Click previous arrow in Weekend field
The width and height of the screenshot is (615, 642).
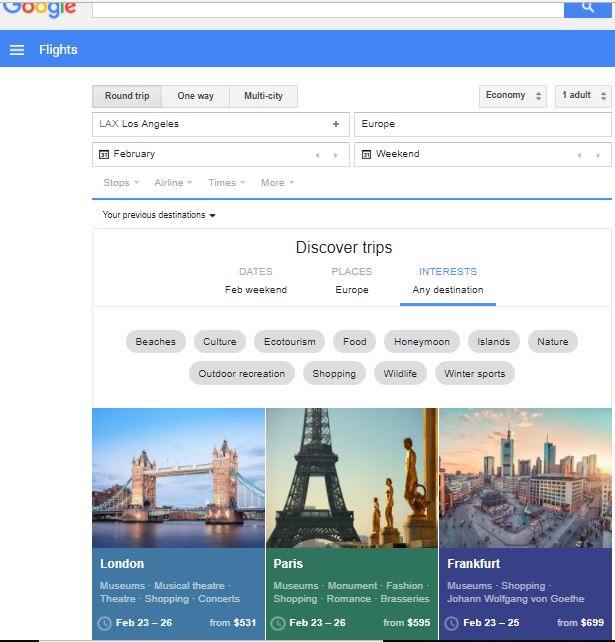click(x=579, y=155)
